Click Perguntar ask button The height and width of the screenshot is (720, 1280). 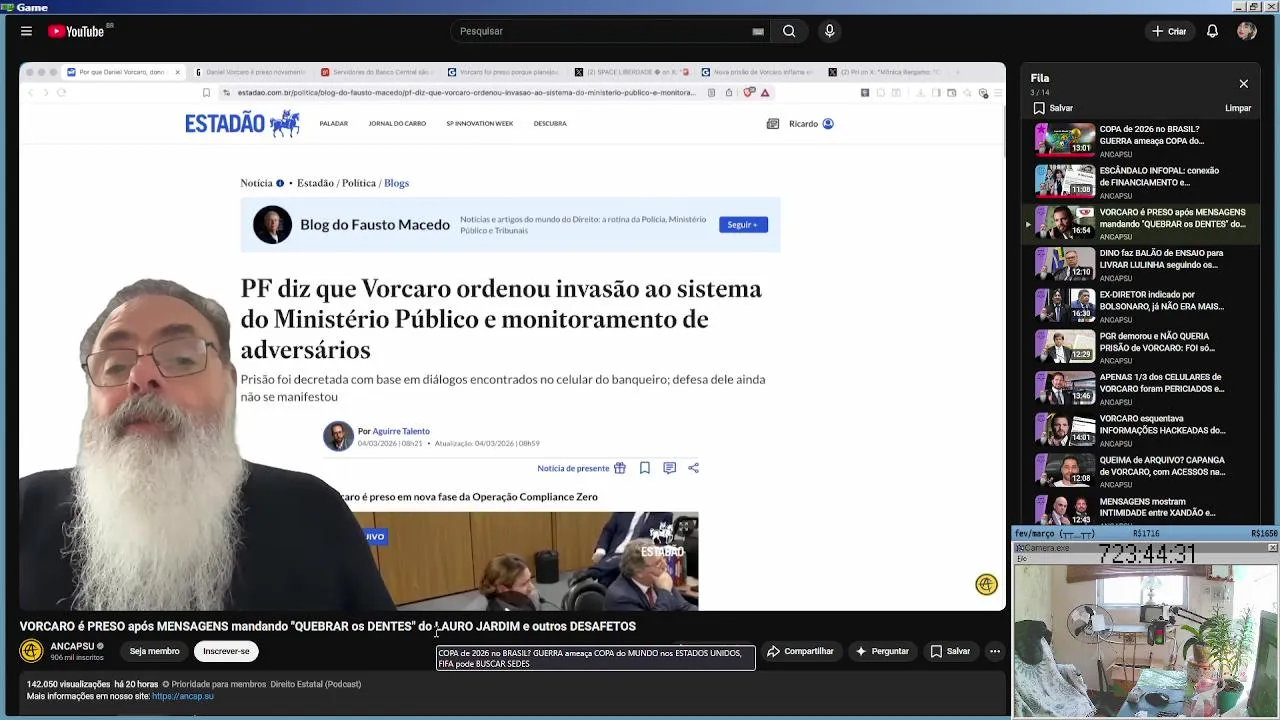click(882, 651)
